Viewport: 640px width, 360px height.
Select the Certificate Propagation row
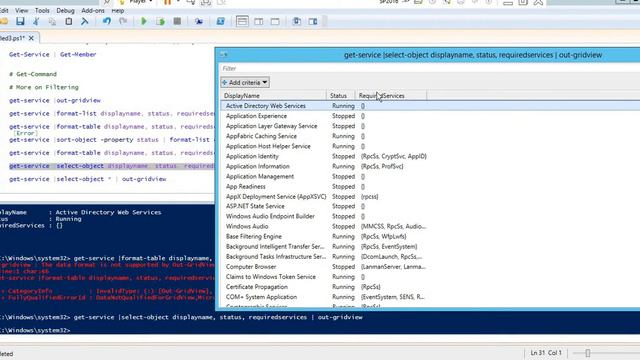pos(430,287)
